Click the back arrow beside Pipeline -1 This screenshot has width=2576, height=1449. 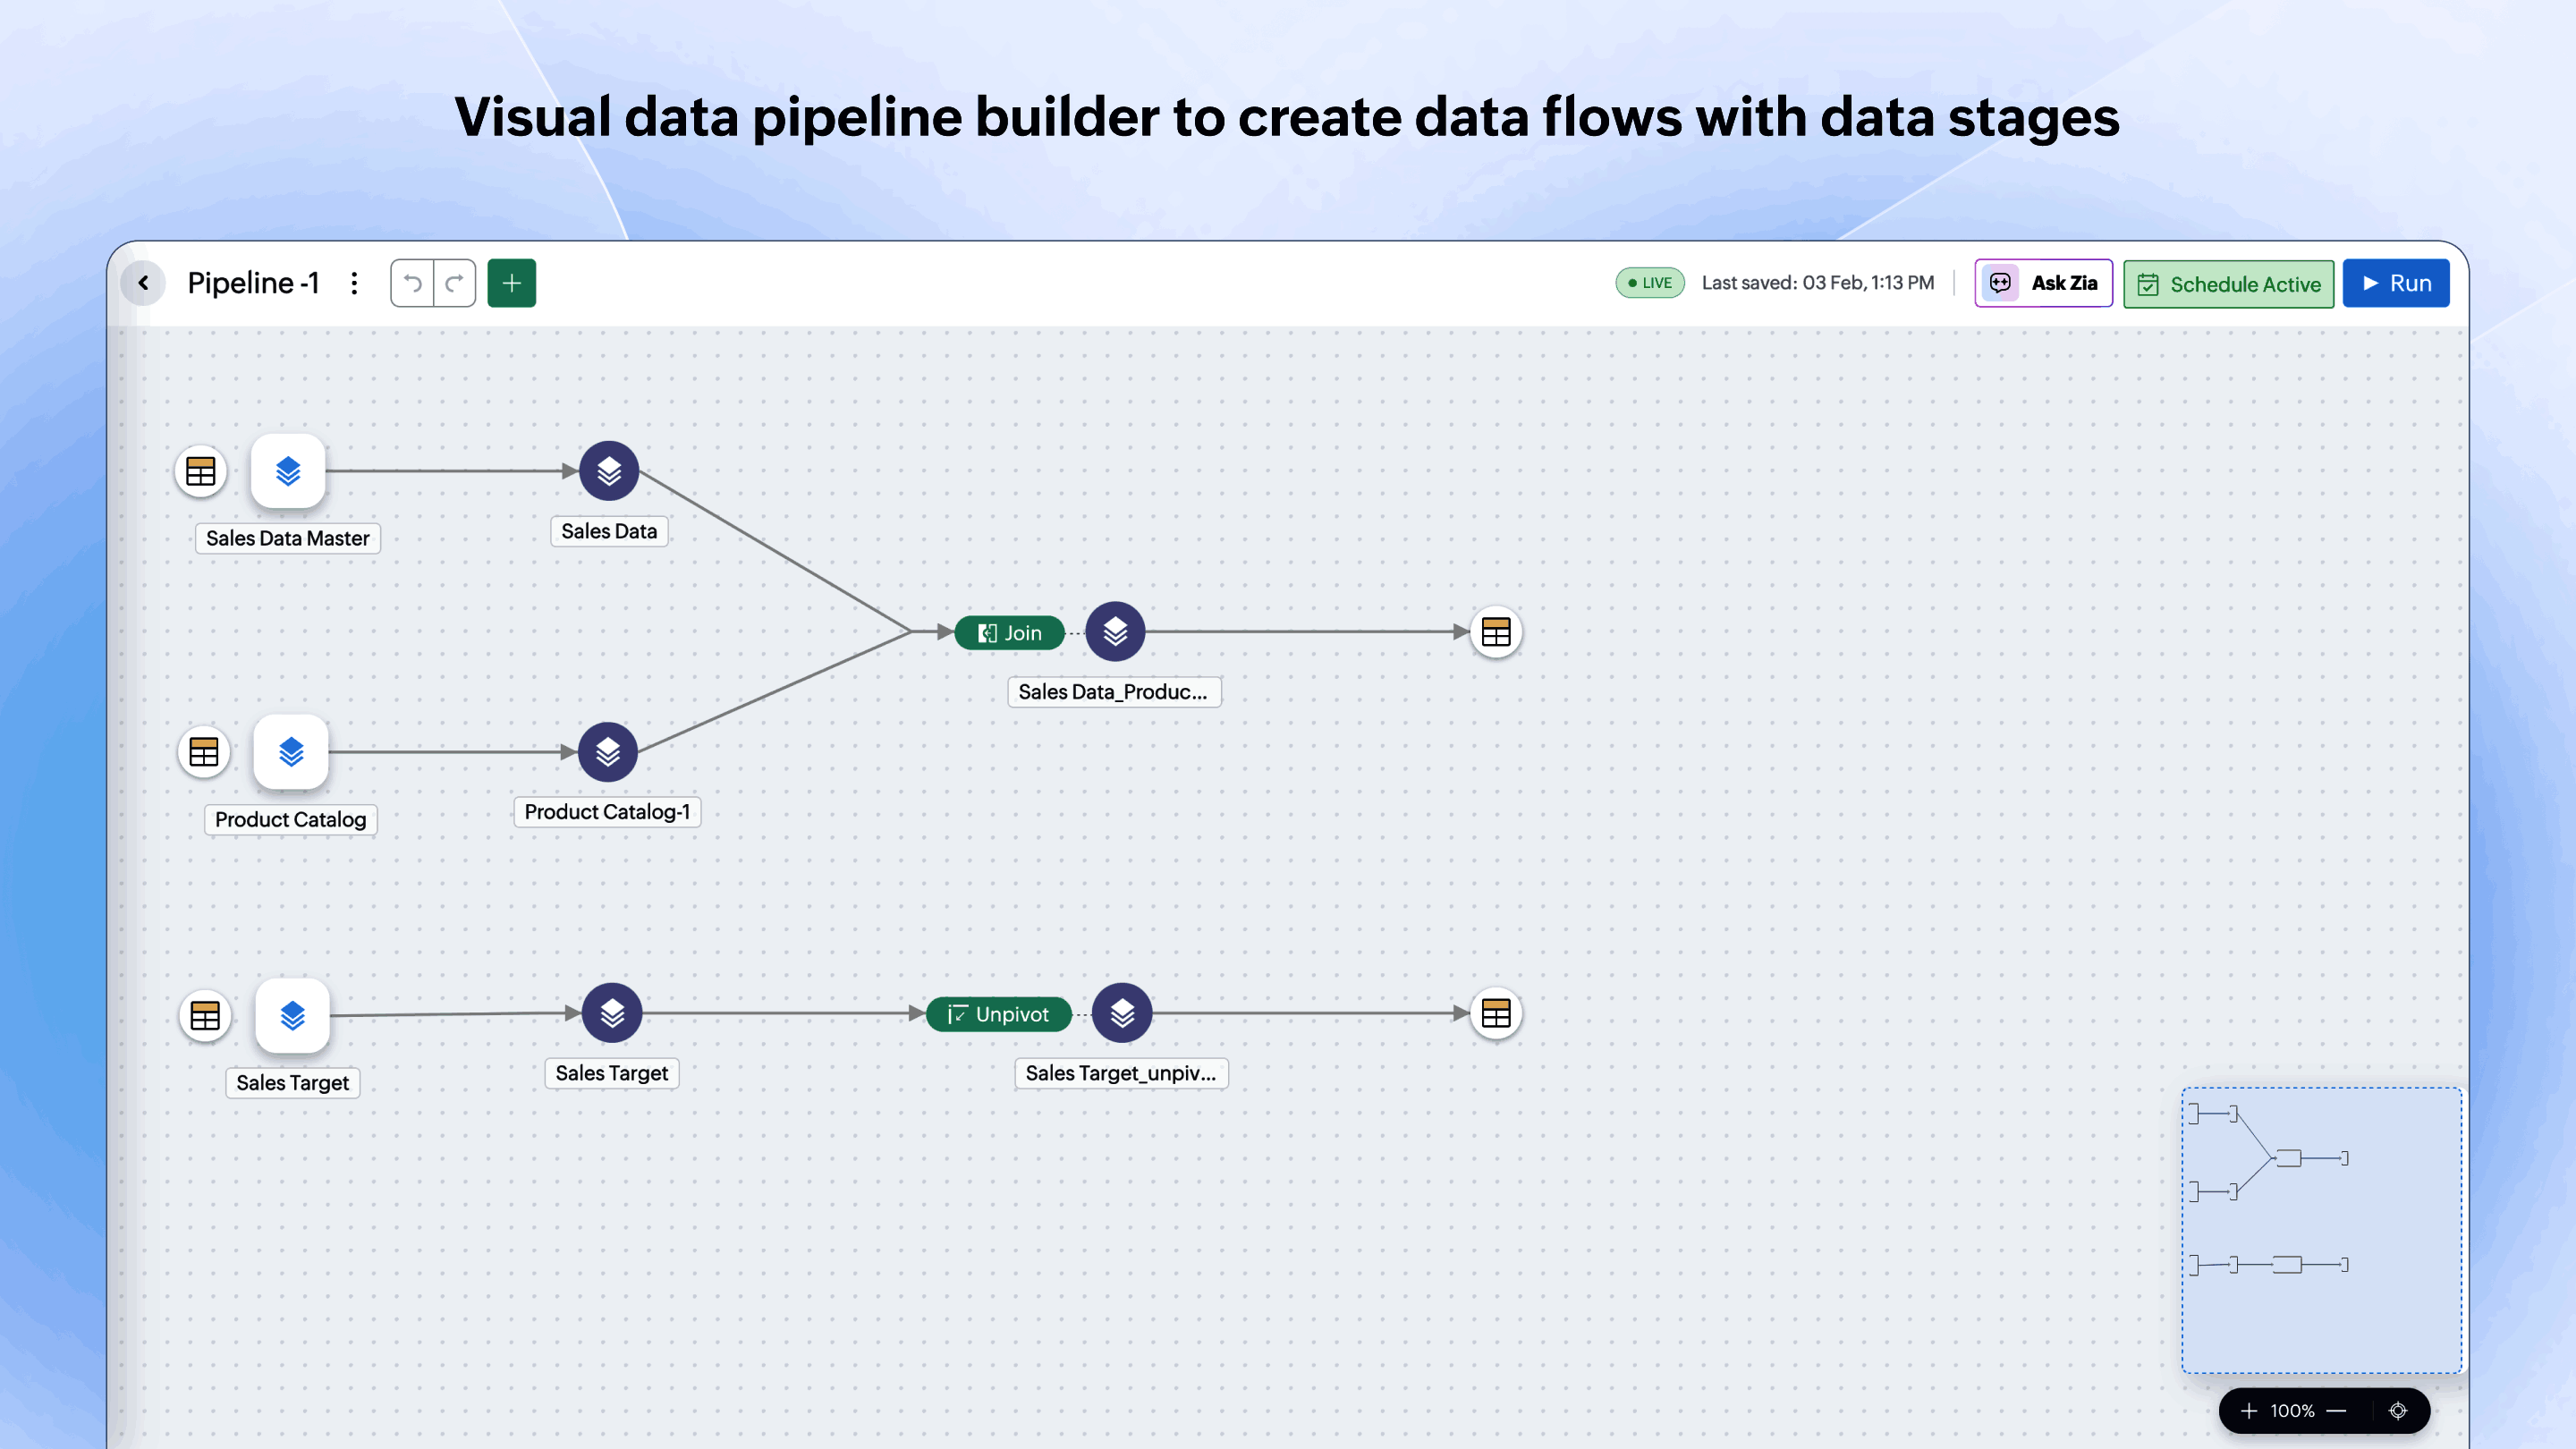tap(144, 283)
